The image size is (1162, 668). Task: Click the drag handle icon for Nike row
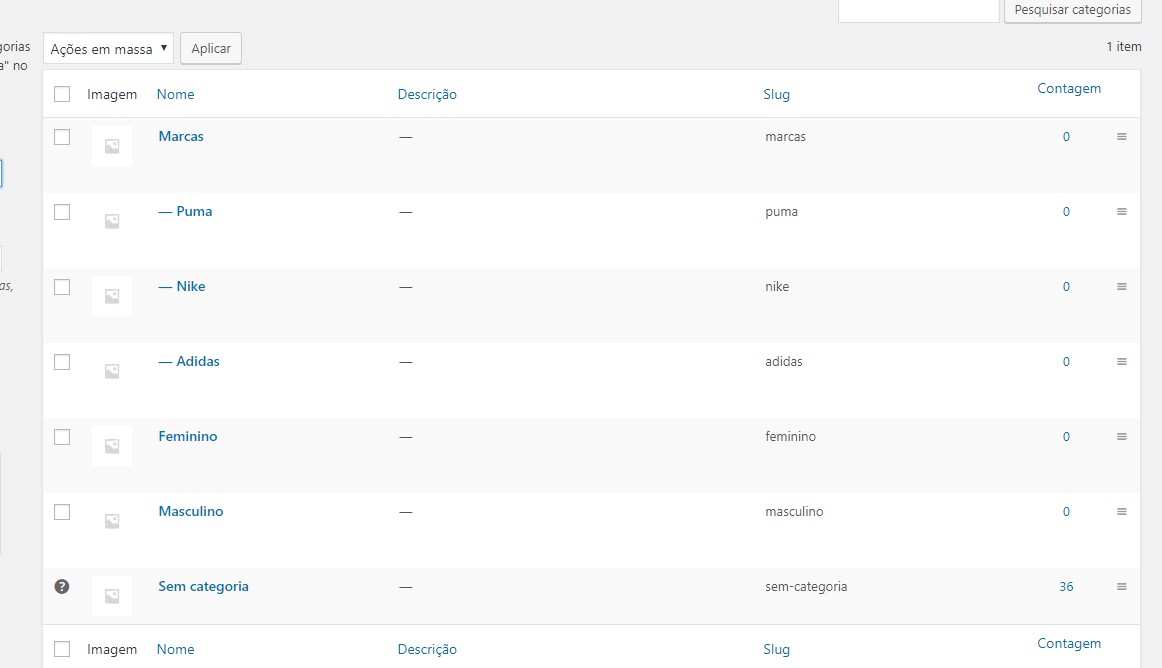tap(1121, 286)
